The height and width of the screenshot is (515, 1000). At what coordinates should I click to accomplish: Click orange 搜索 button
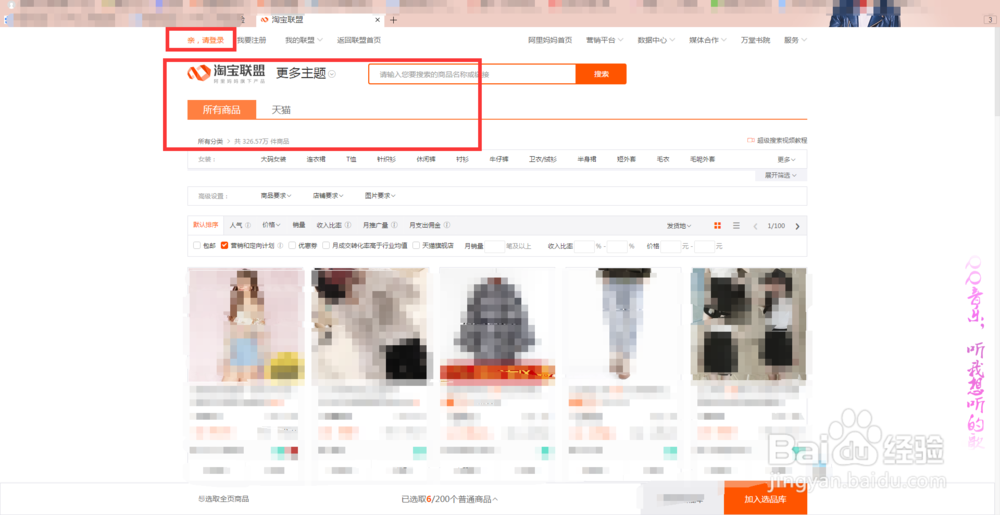click(x=601, y=74)
